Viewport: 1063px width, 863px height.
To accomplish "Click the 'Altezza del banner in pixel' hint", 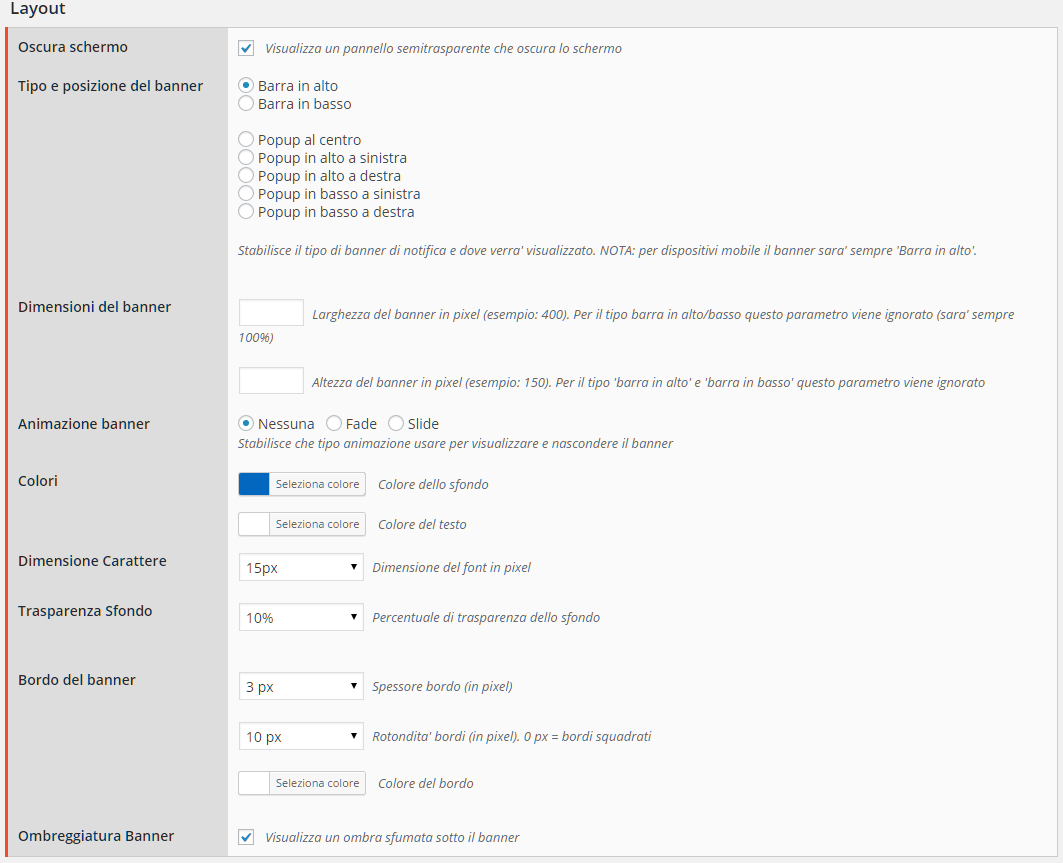I will pyautogui.click(x=648, y=382).
